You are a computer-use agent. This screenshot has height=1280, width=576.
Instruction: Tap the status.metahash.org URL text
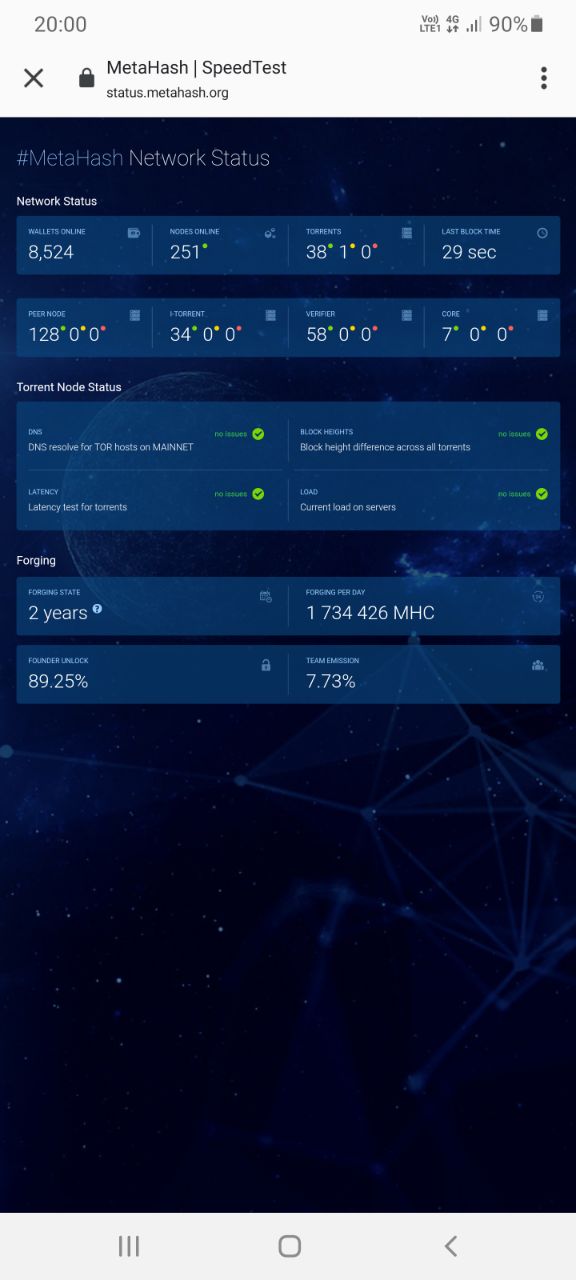(x=168, y=93)
